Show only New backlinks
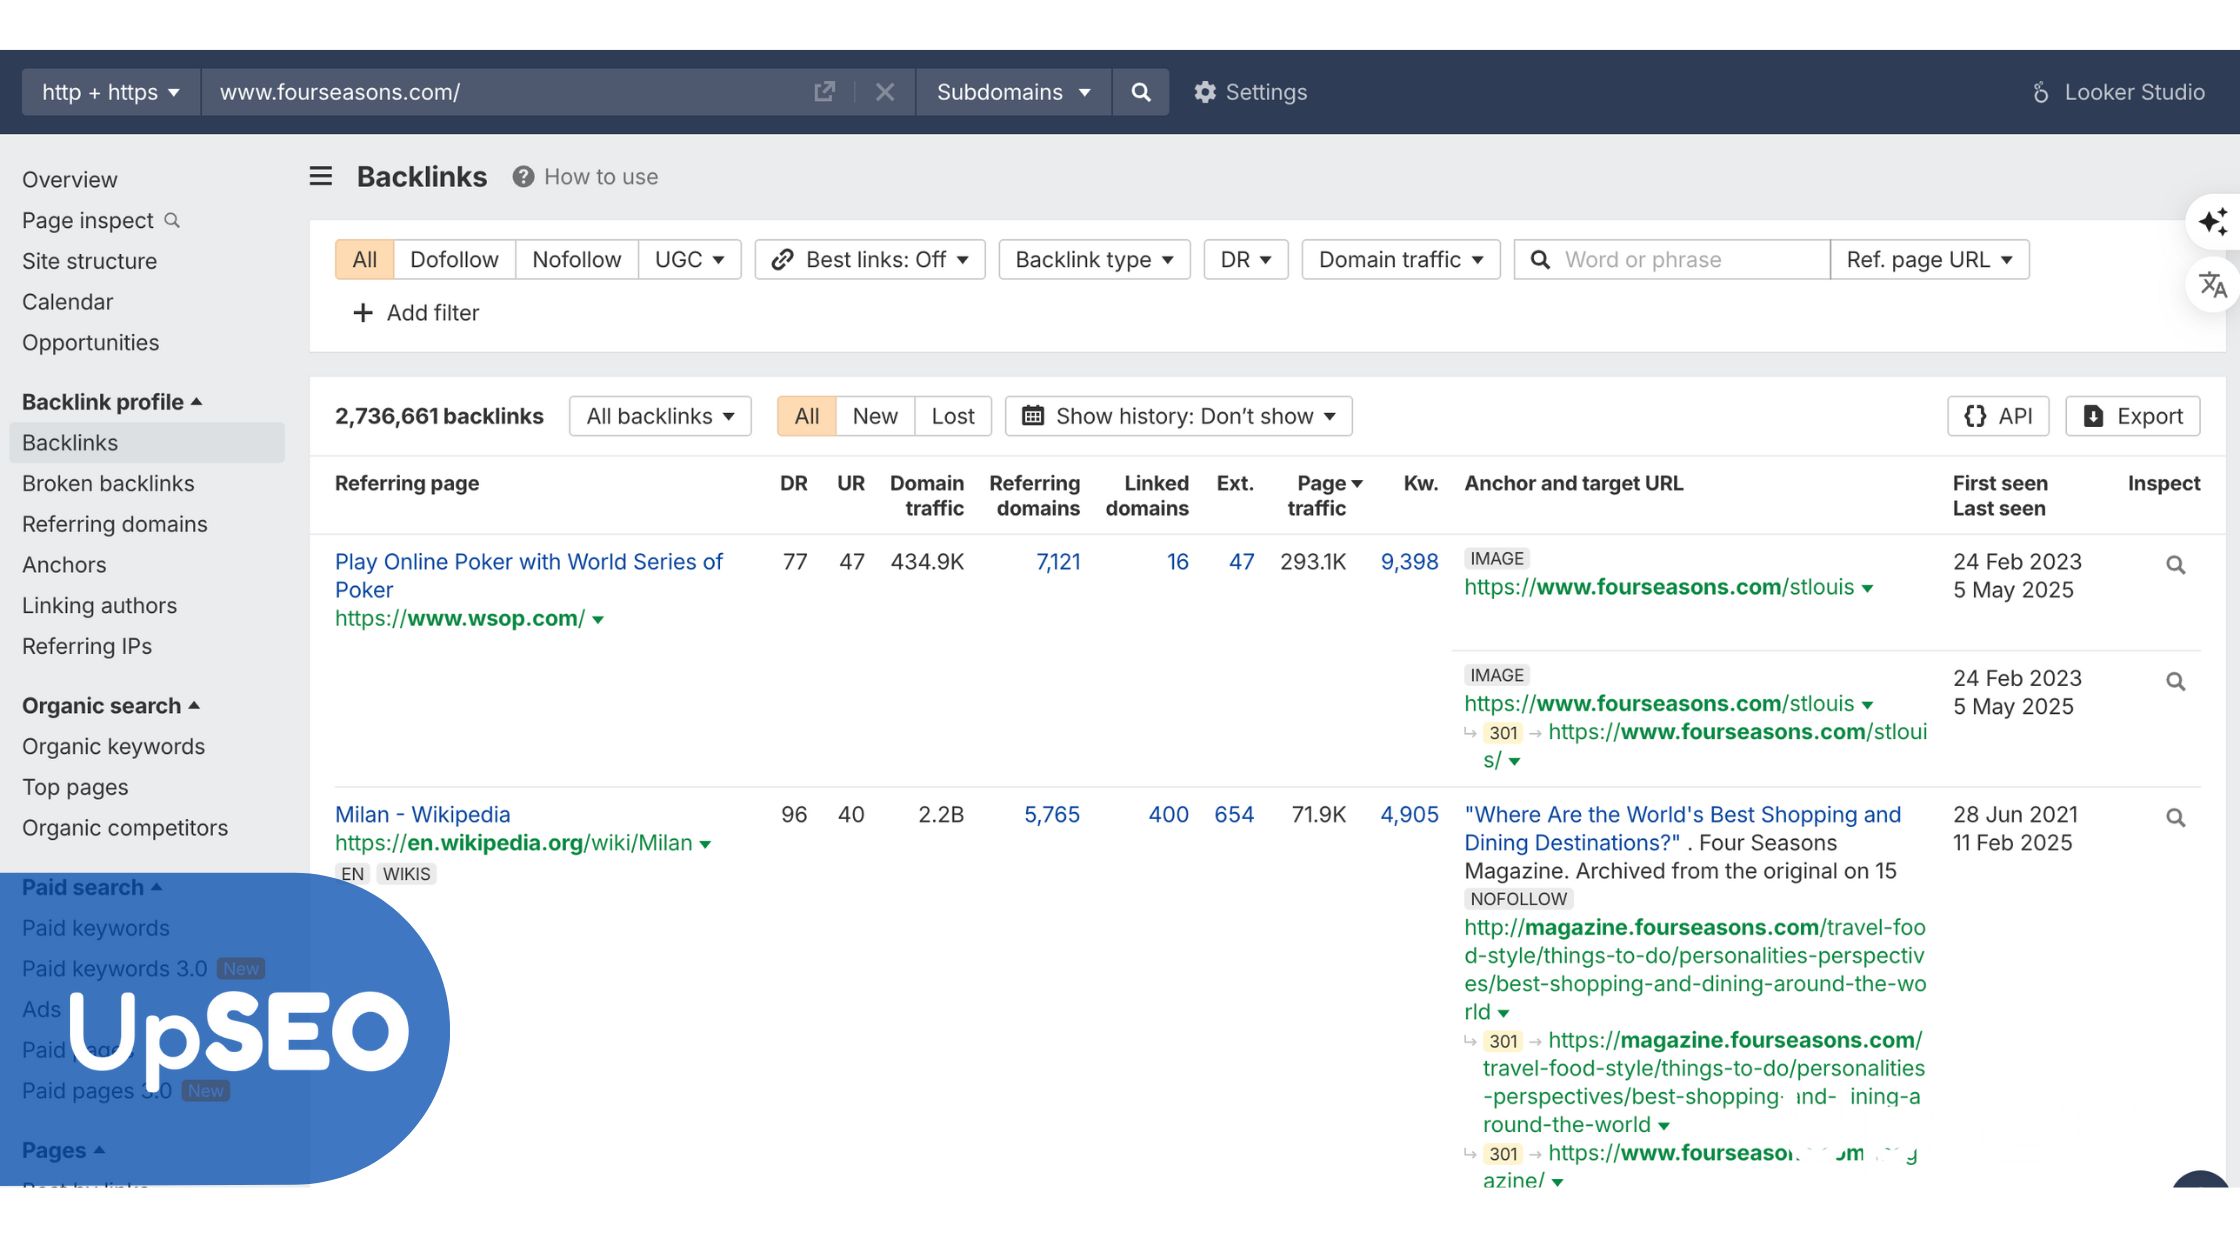 875,416
